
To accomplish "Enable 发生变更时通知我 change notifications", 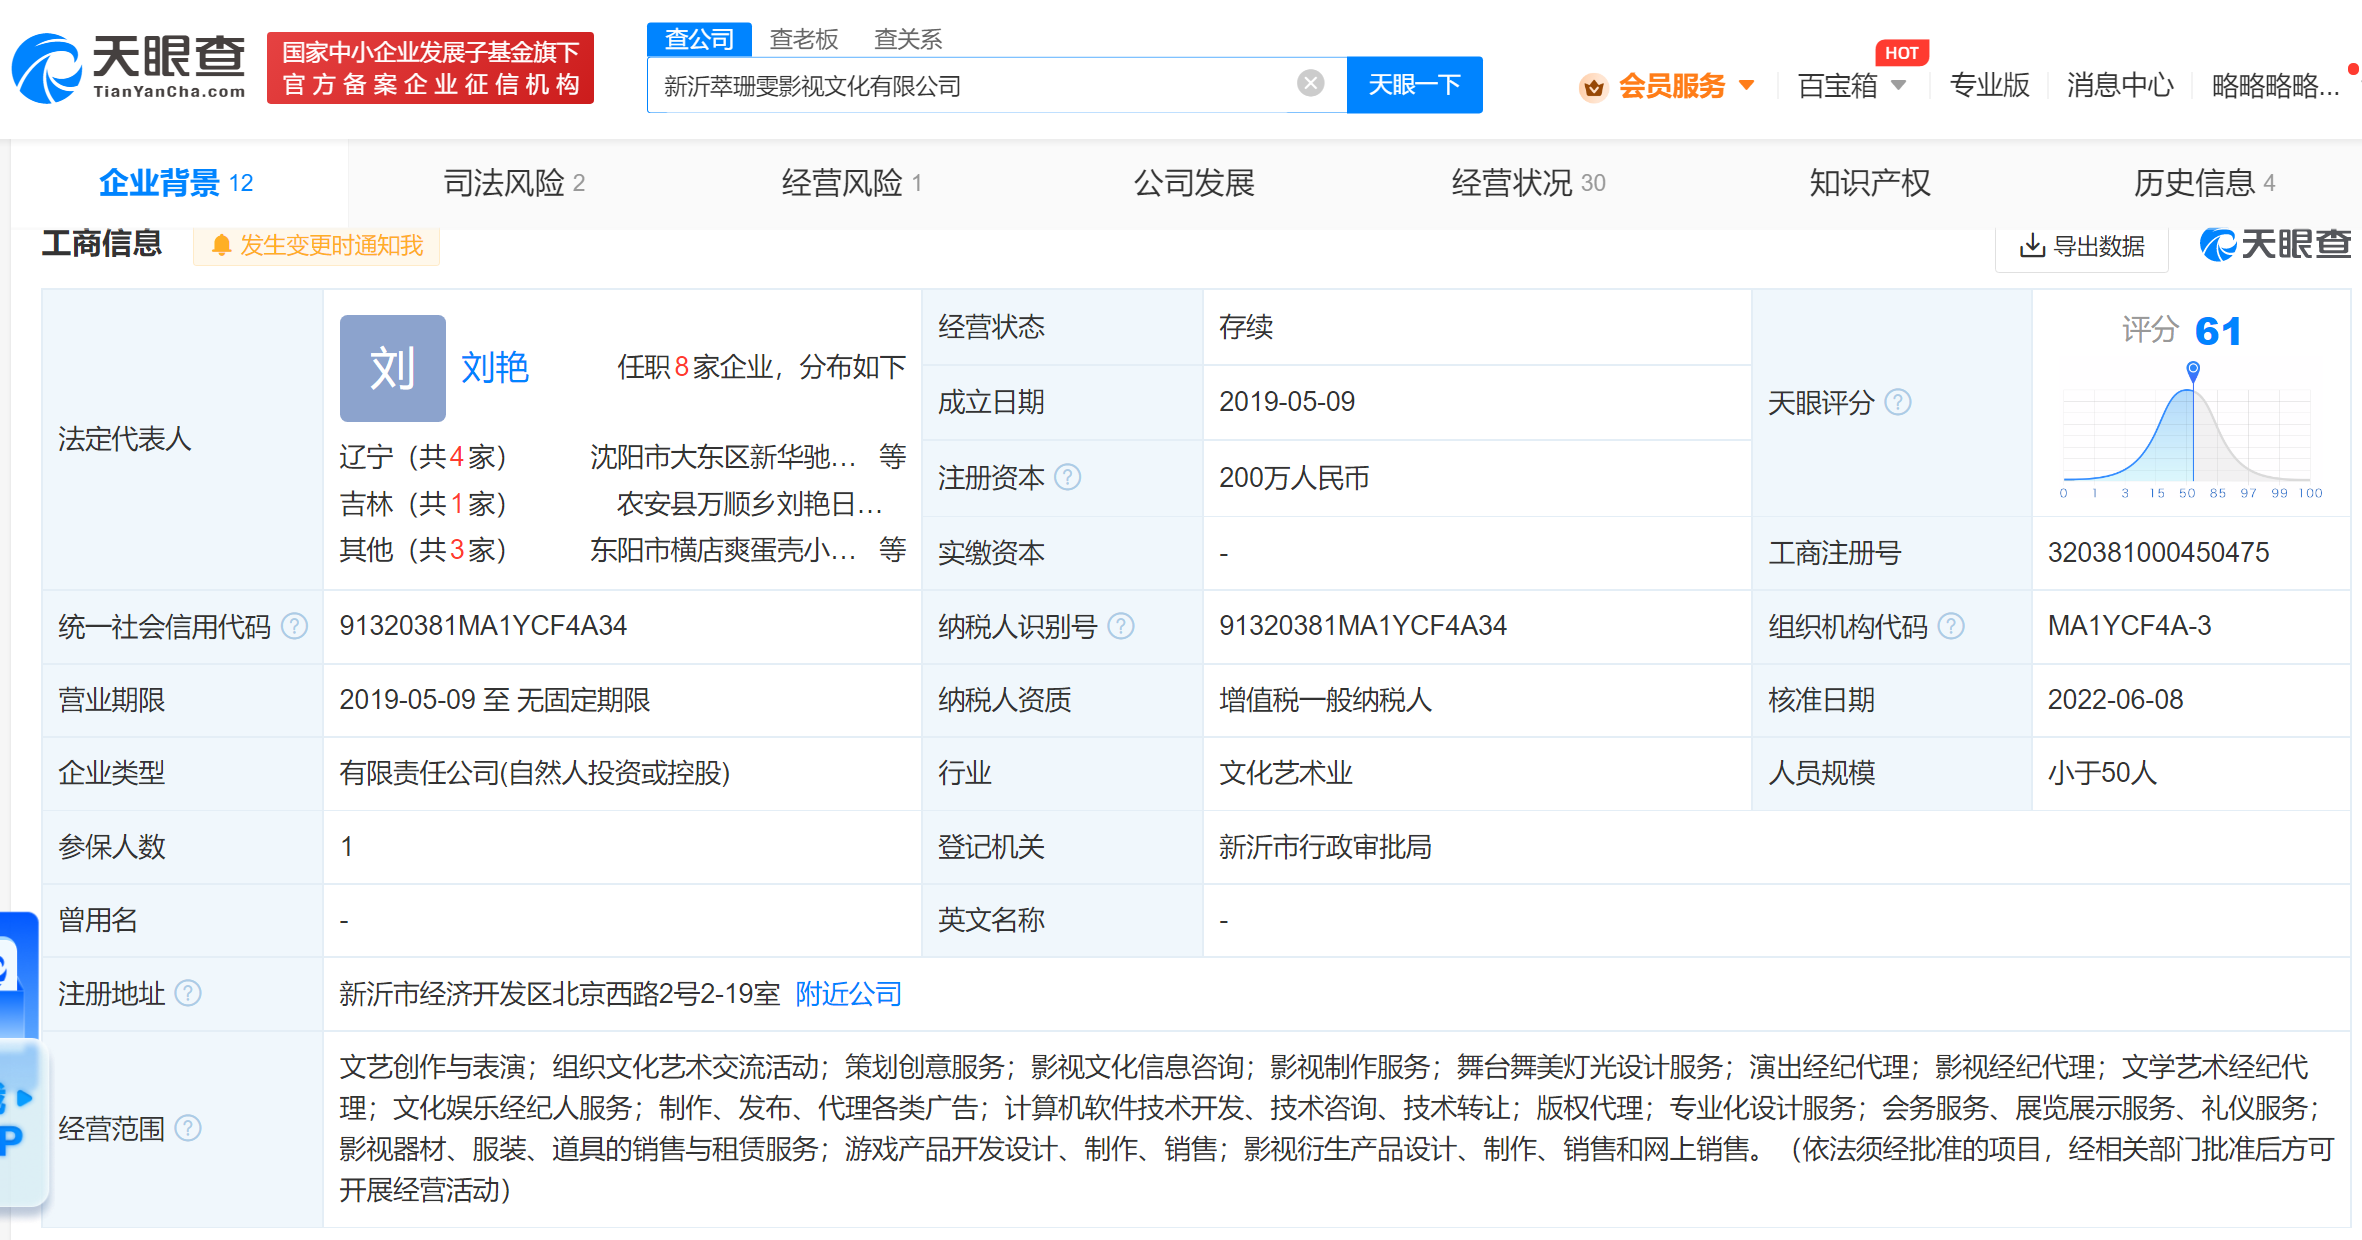I will tap(316, 245).
